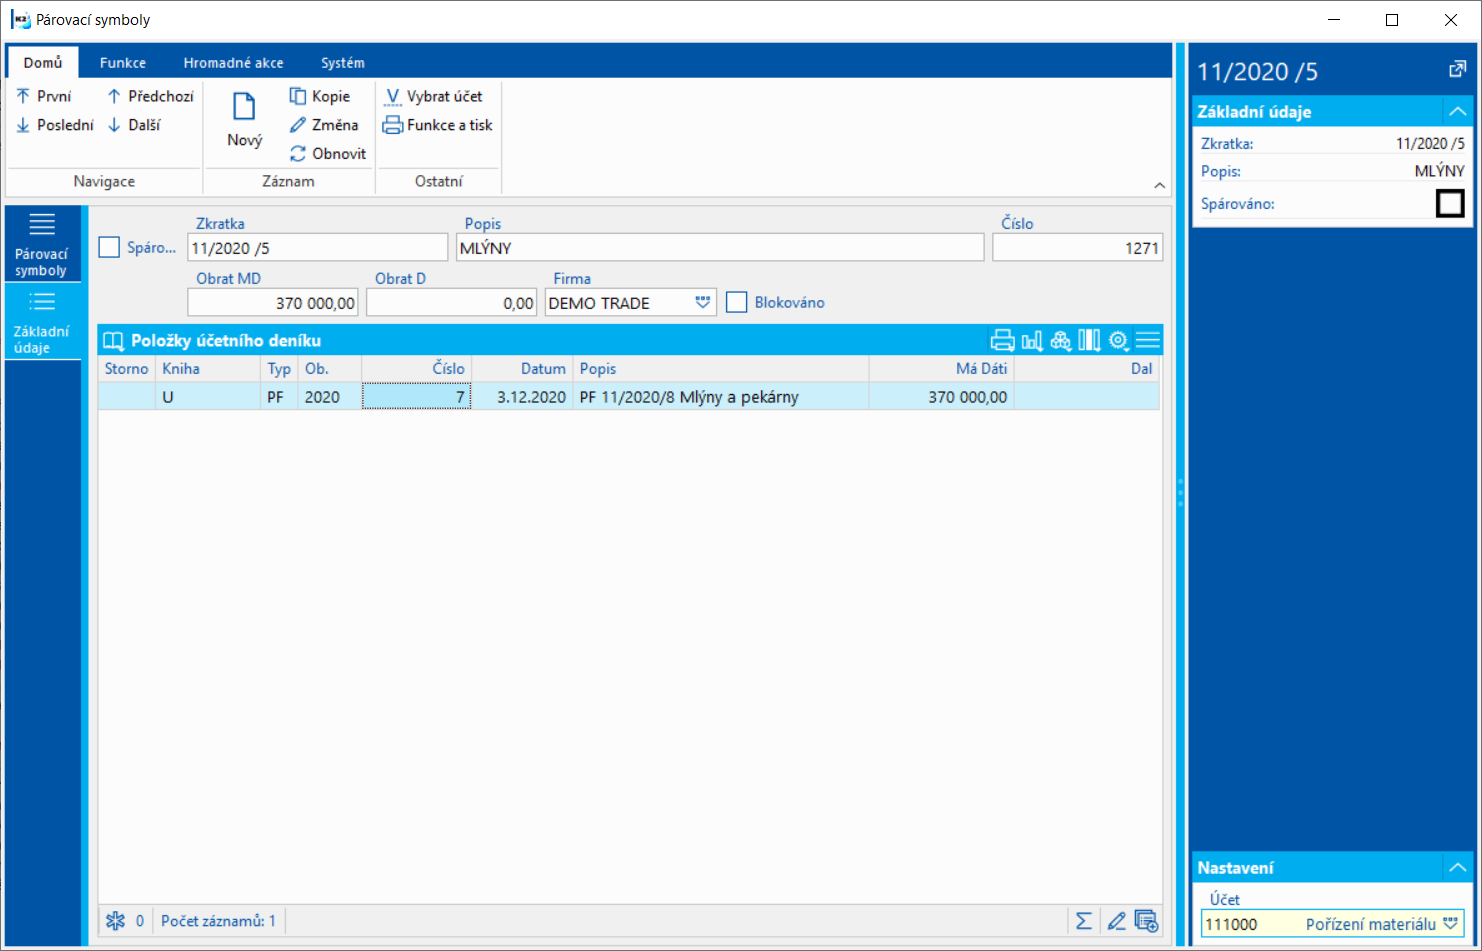This screenshot has width=1482, height=951.
Task: Sort by the Datum column header
Action: tap(522, 369)
